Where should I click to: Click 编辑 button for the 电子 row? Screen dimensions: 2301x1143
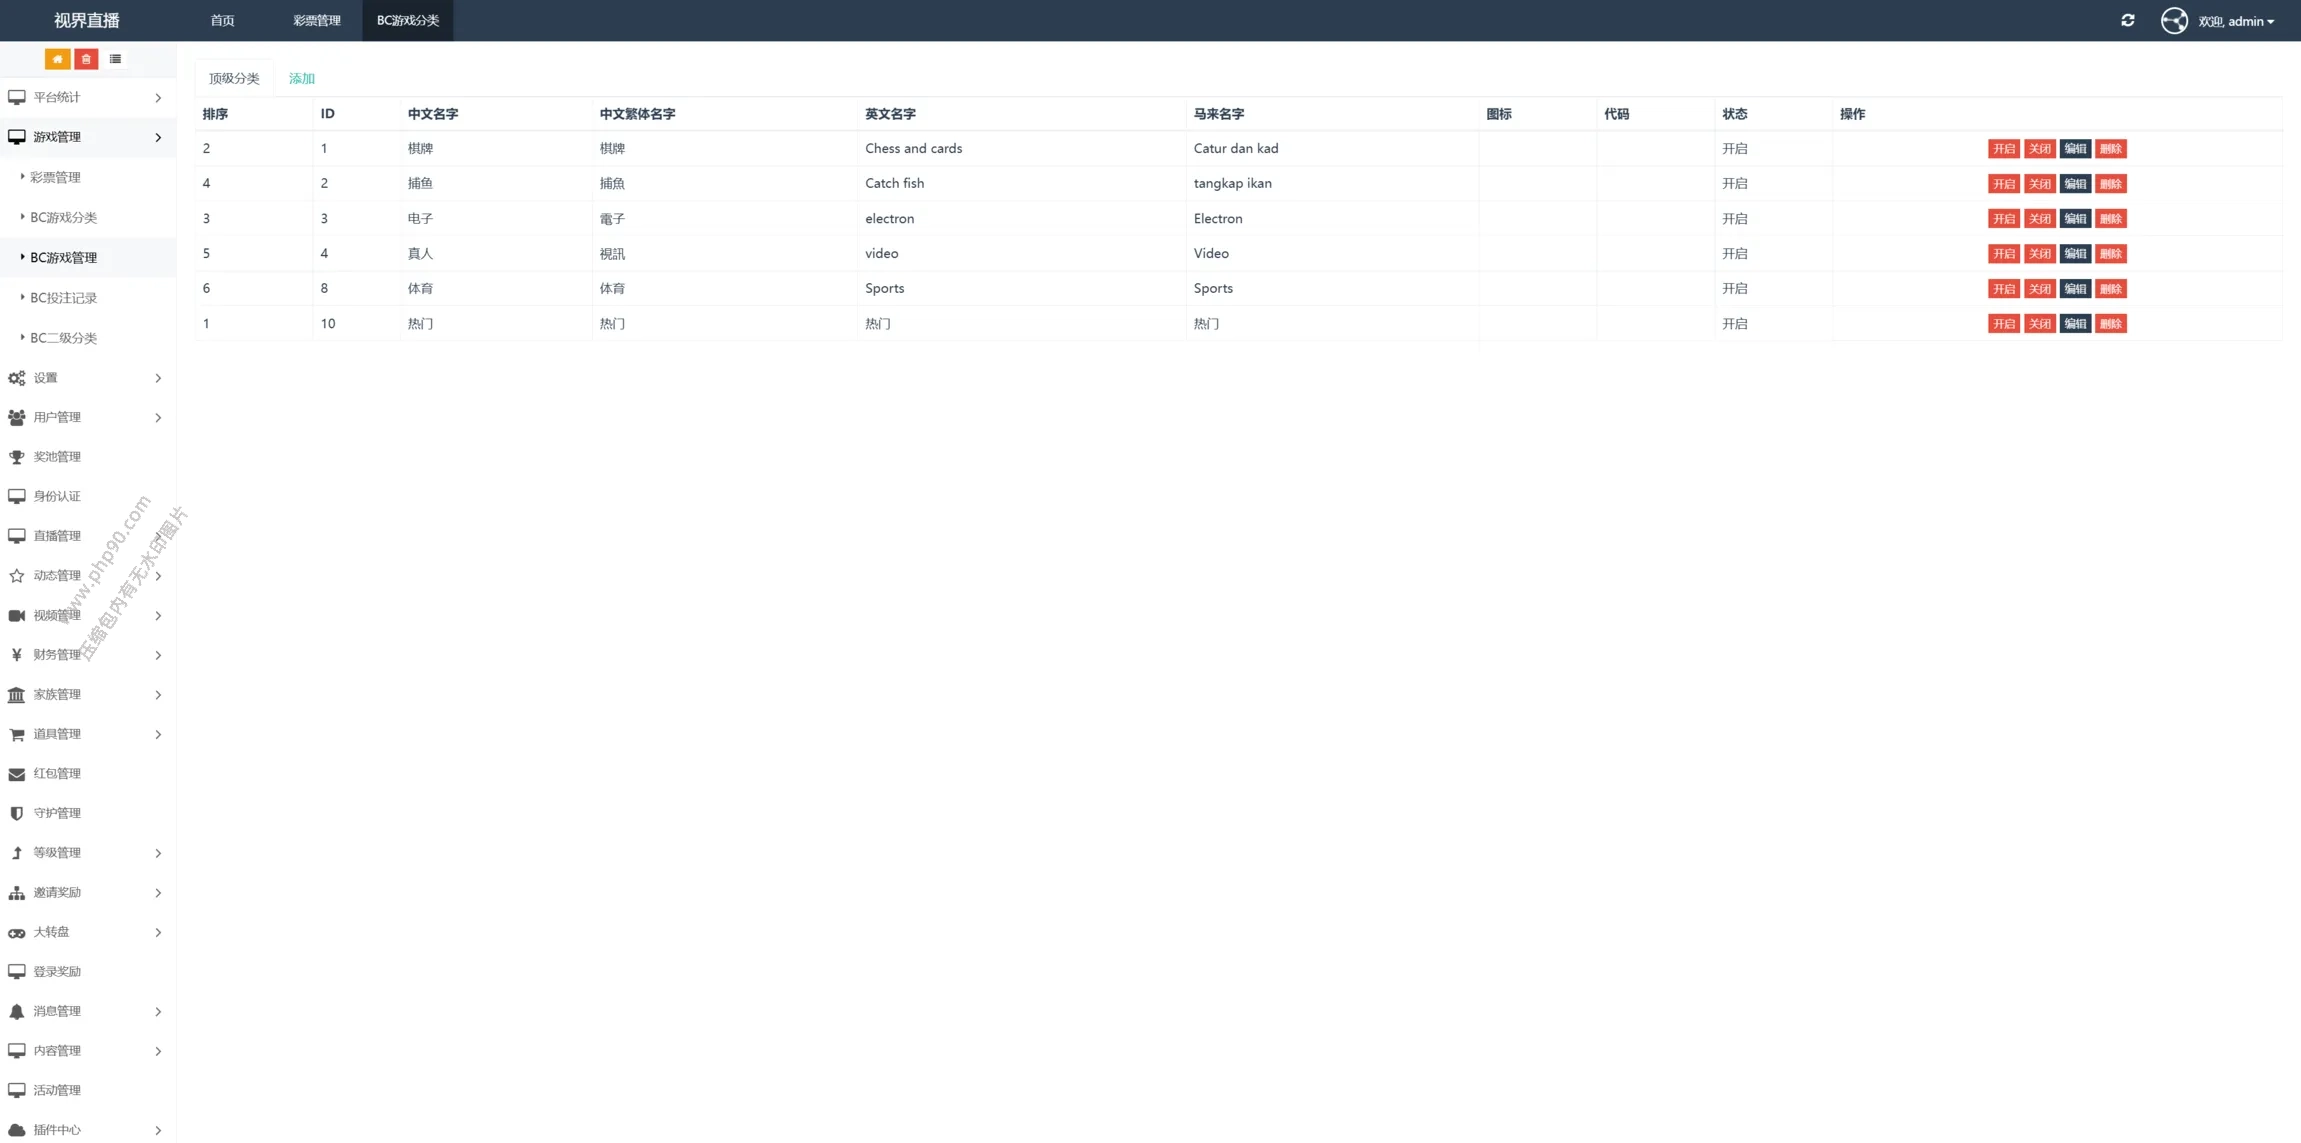(2075, 219)
